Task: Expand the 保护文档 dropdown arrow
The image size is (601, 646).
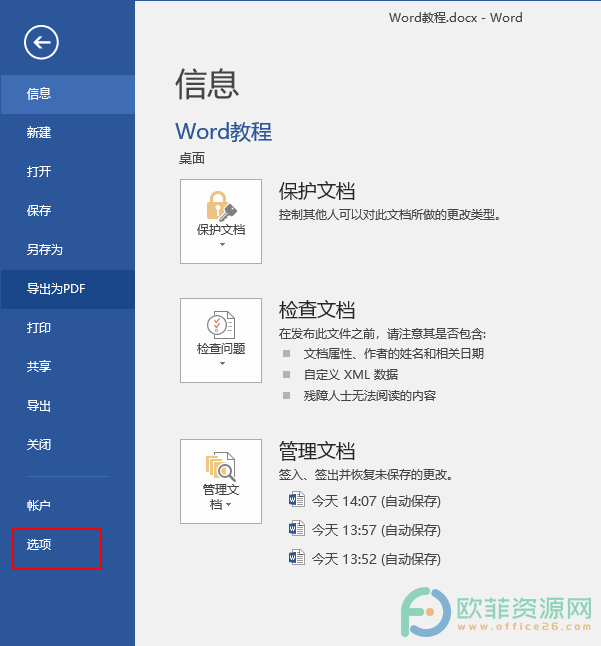Action: click(222, 245)
